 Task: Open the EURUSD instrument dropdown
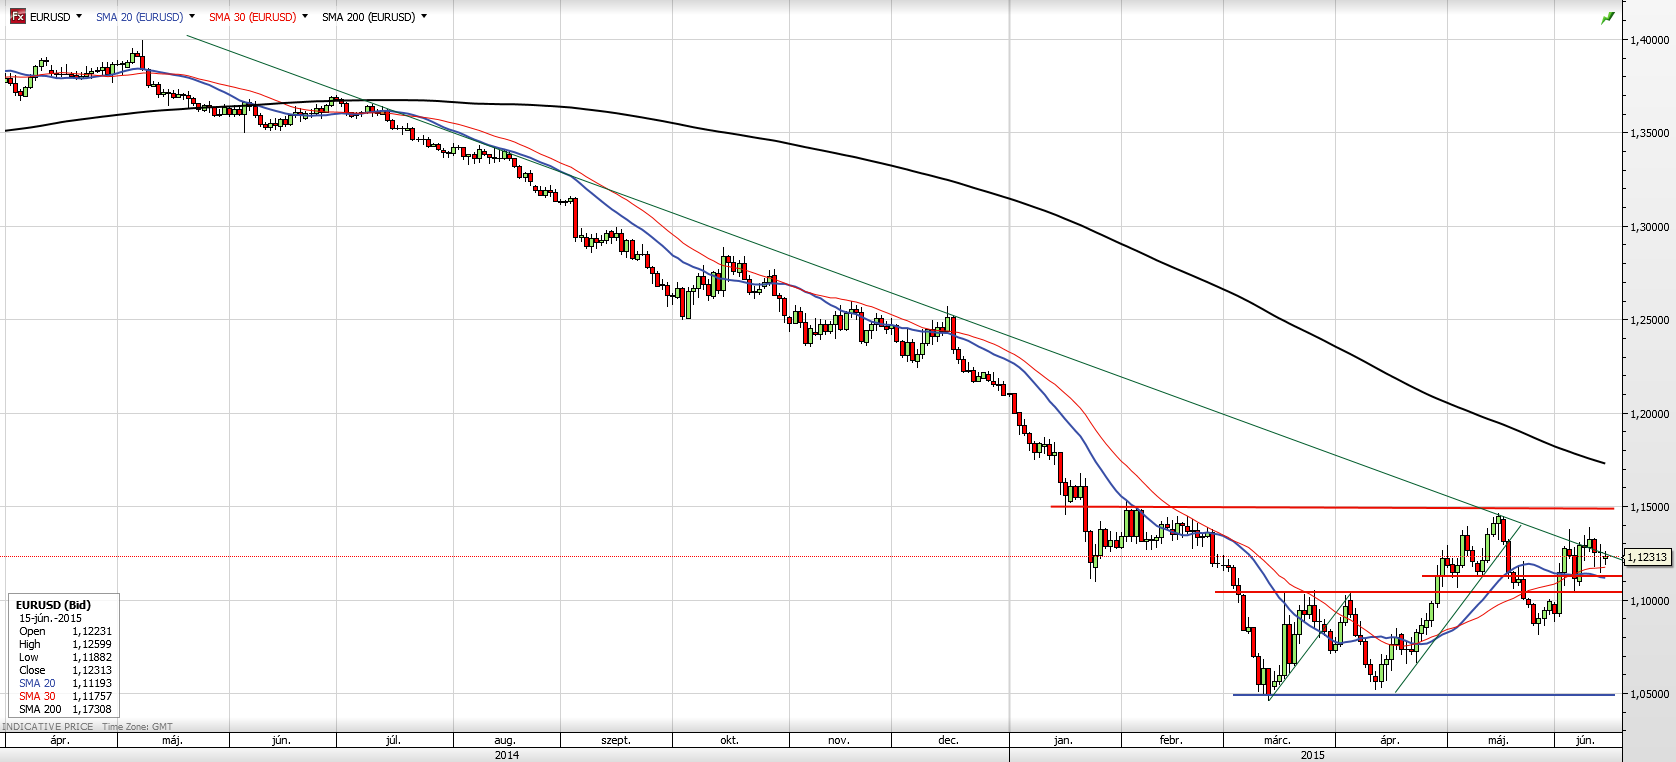pyautogui.click(x=79, y=16)
